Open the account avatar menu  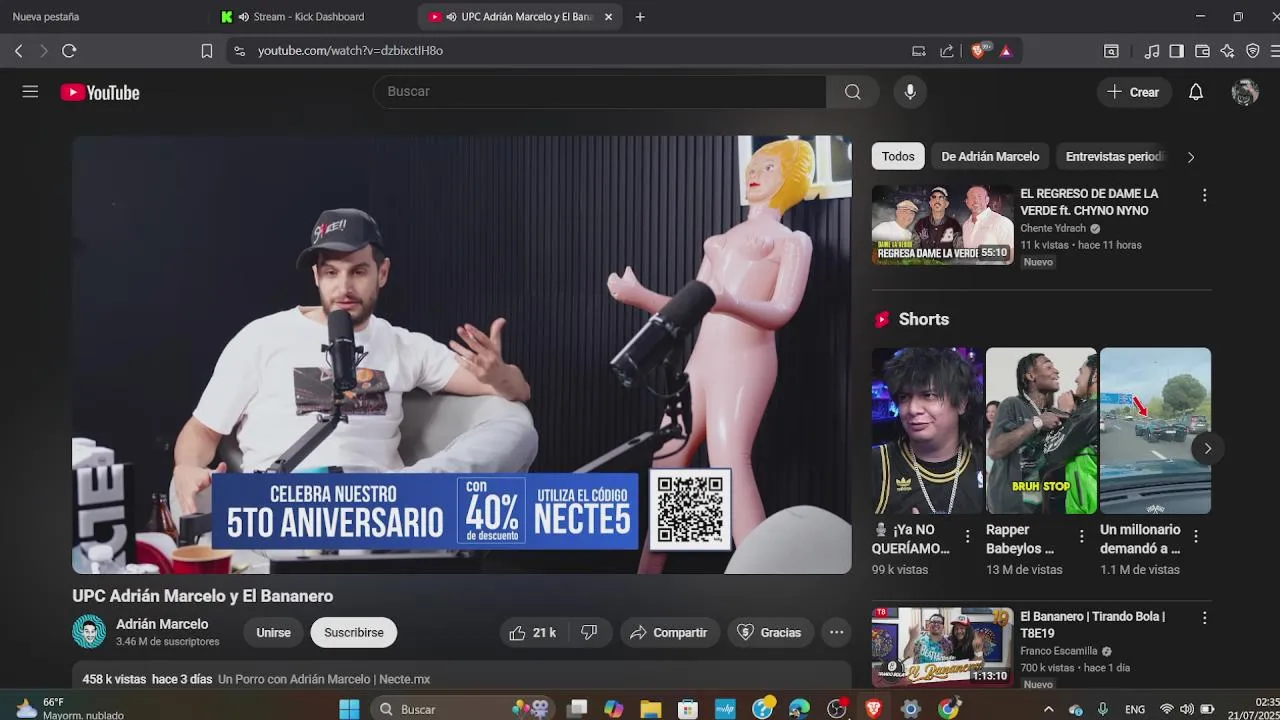(1245, 92)
